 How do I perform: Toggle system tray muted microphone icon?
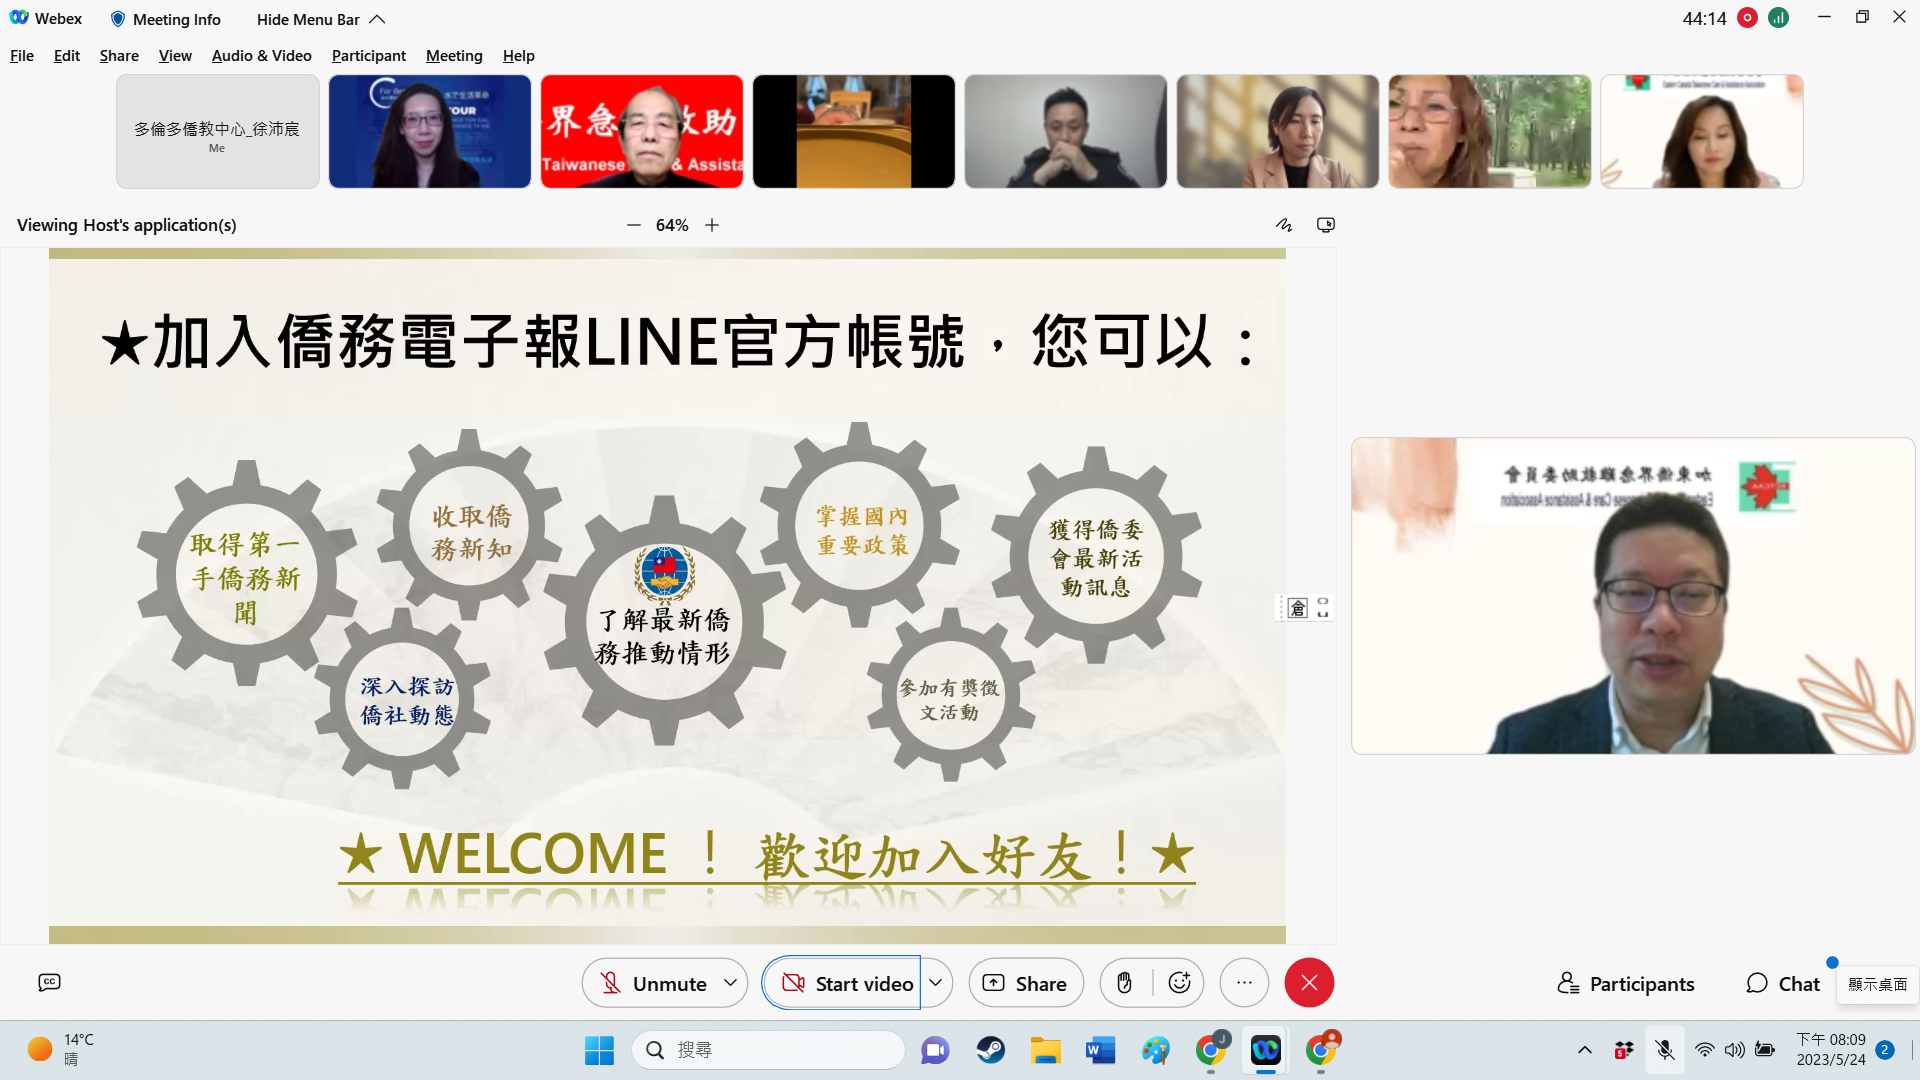[1665, 1050]
